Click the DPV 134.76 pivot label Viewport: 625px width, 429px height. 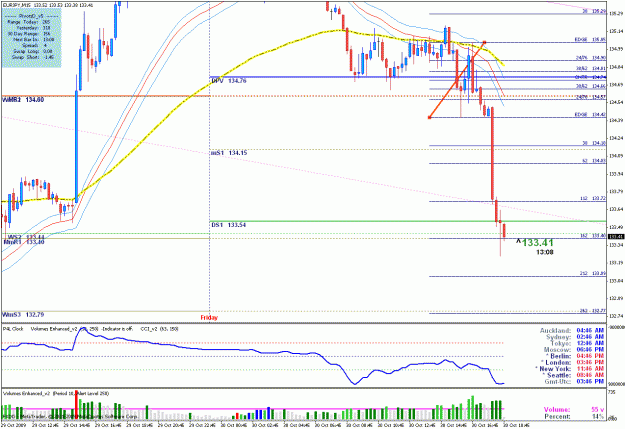[x=228, y=81]
